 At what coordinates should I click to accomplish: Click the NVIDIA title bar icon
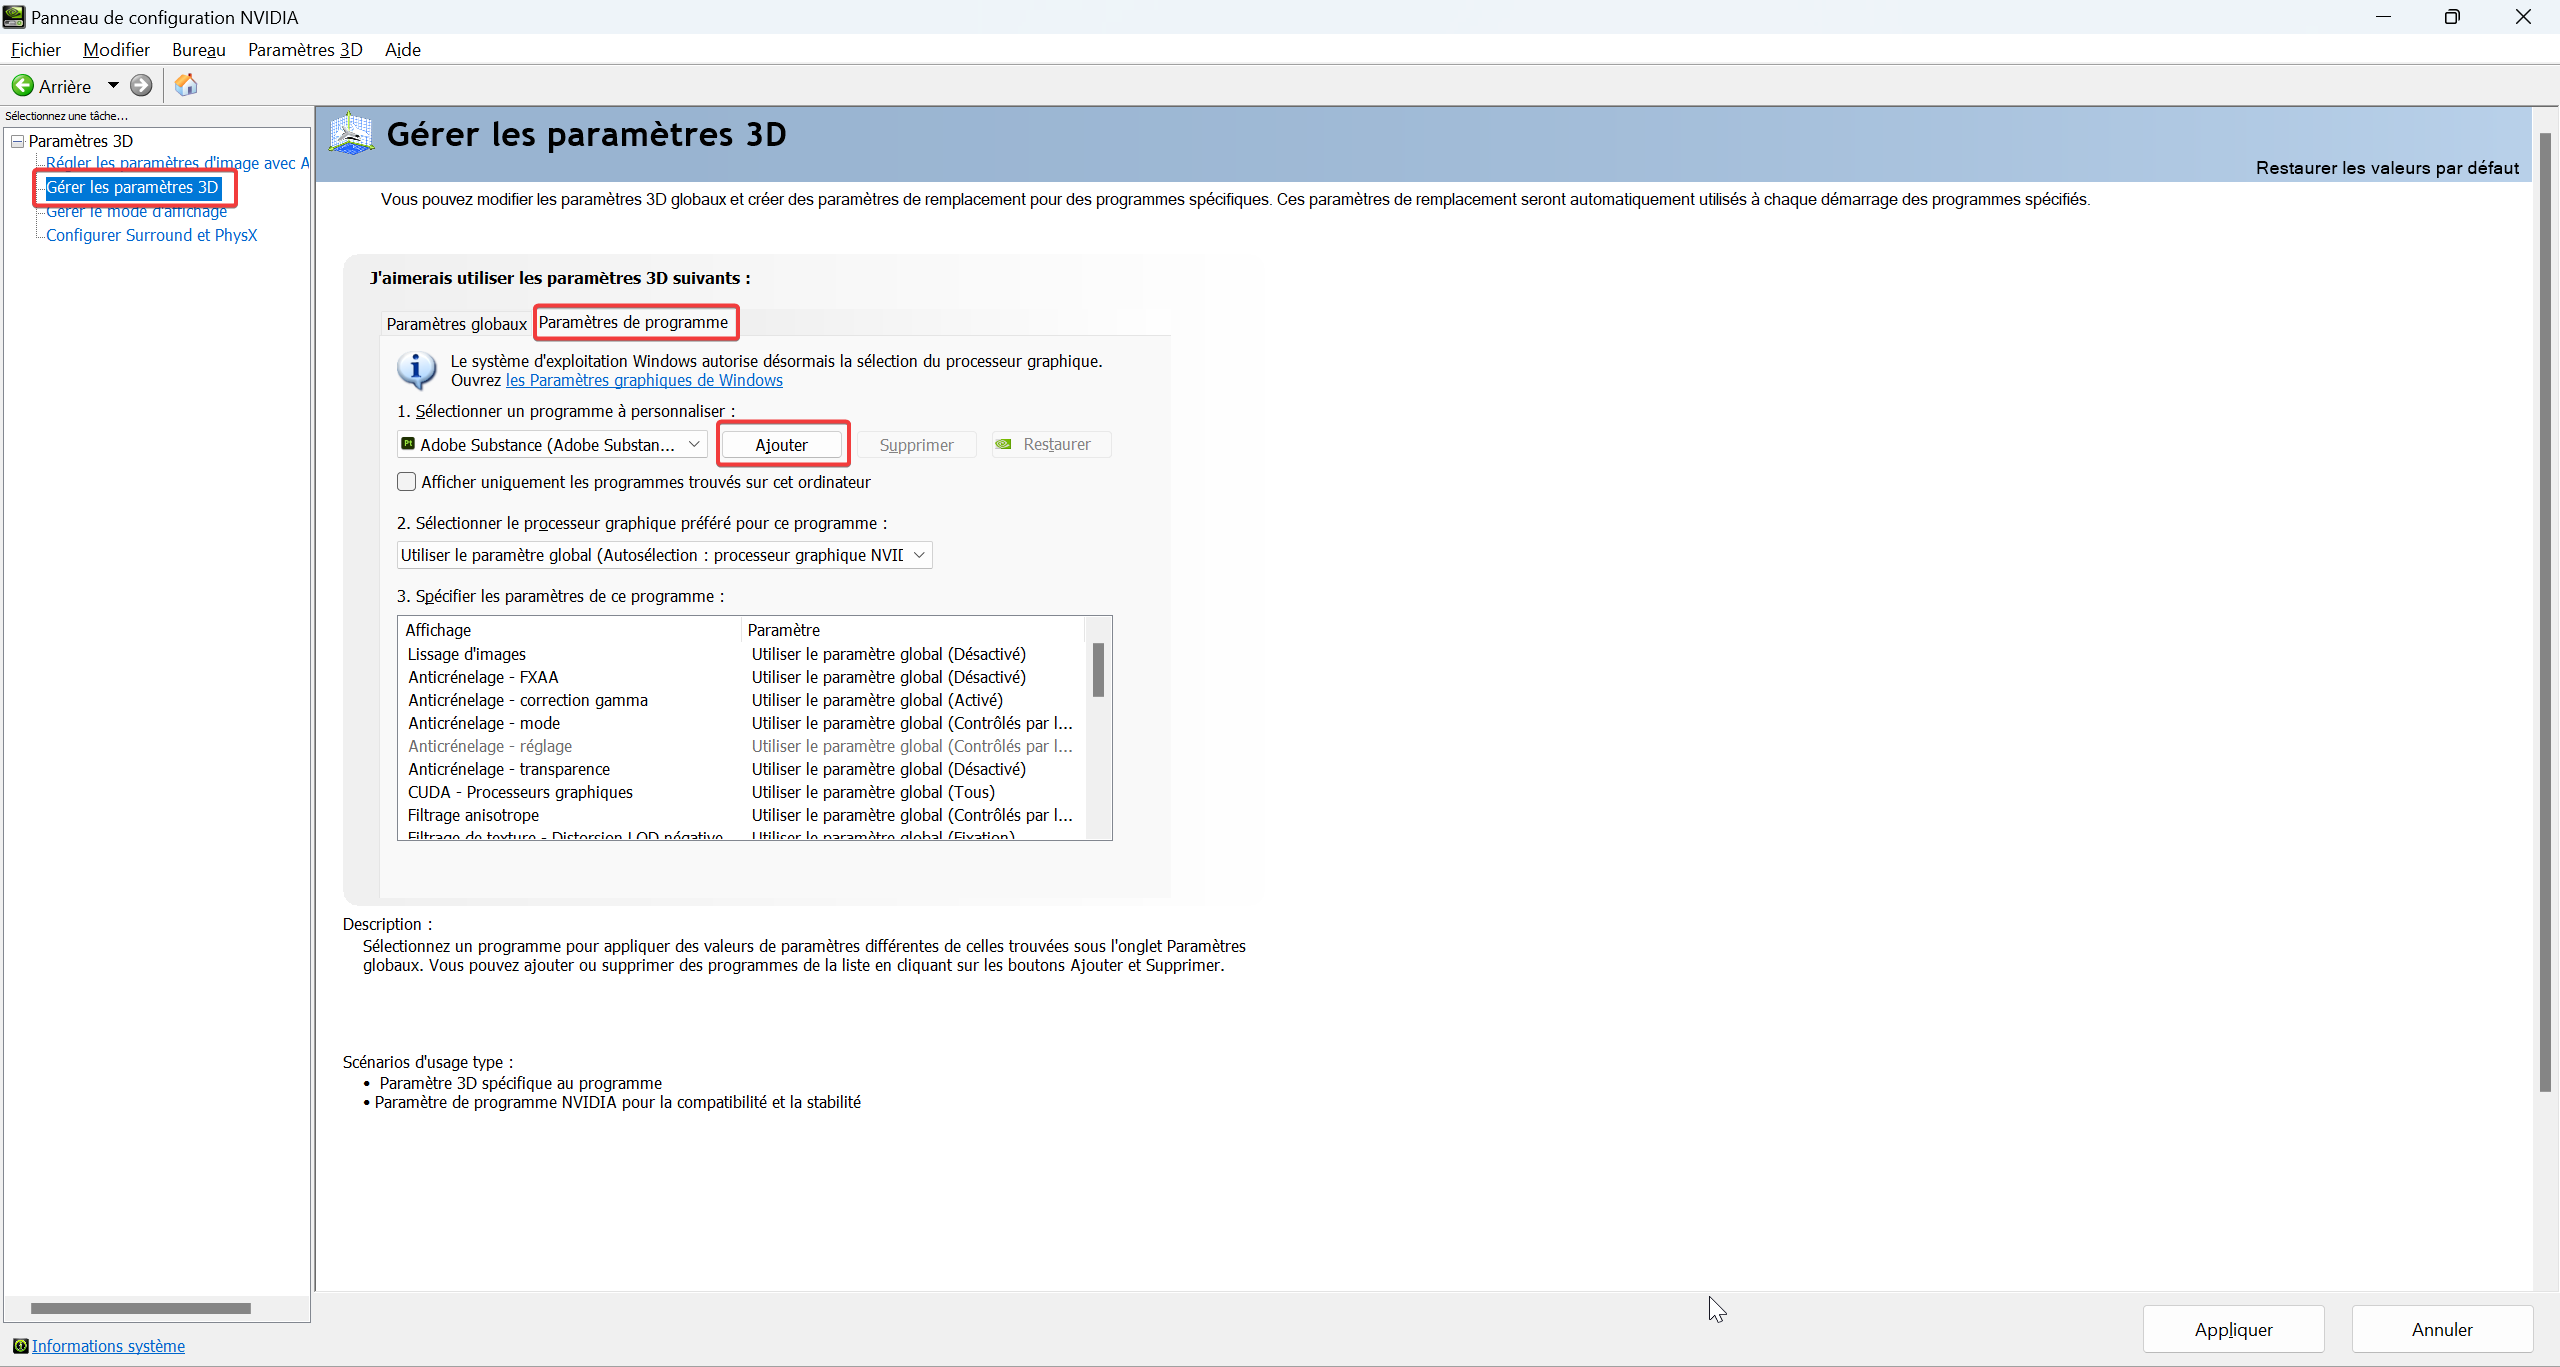click(14, 17)
